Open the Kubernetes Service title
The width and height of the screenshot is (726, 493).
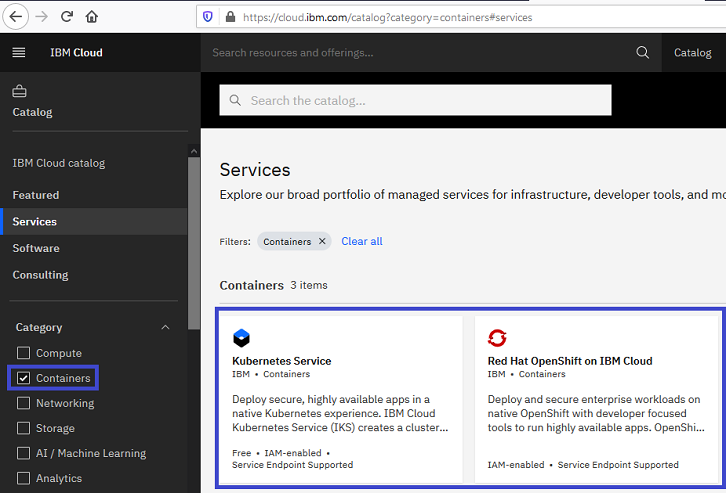tap(282, 361)
